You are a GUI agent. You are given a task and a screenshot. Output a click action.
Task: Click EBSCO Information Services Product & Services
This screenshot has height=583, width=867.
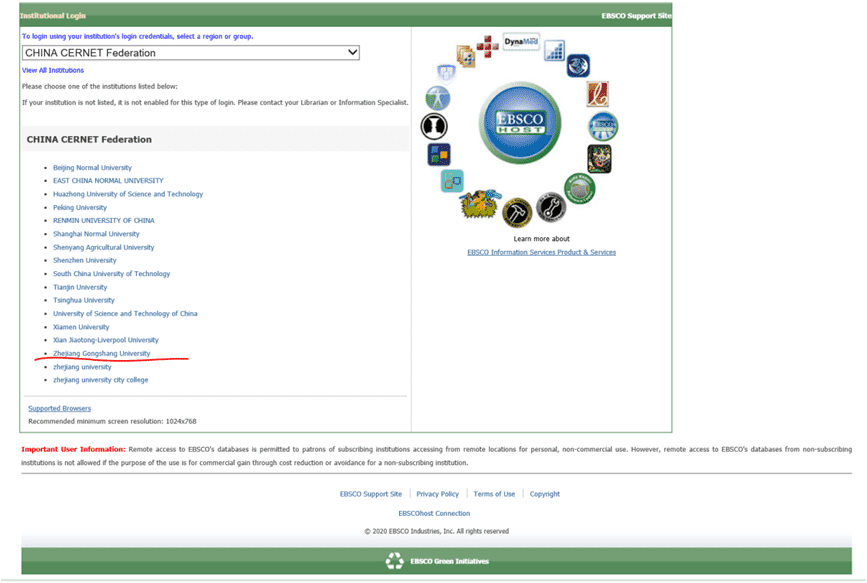coord(541,252)
